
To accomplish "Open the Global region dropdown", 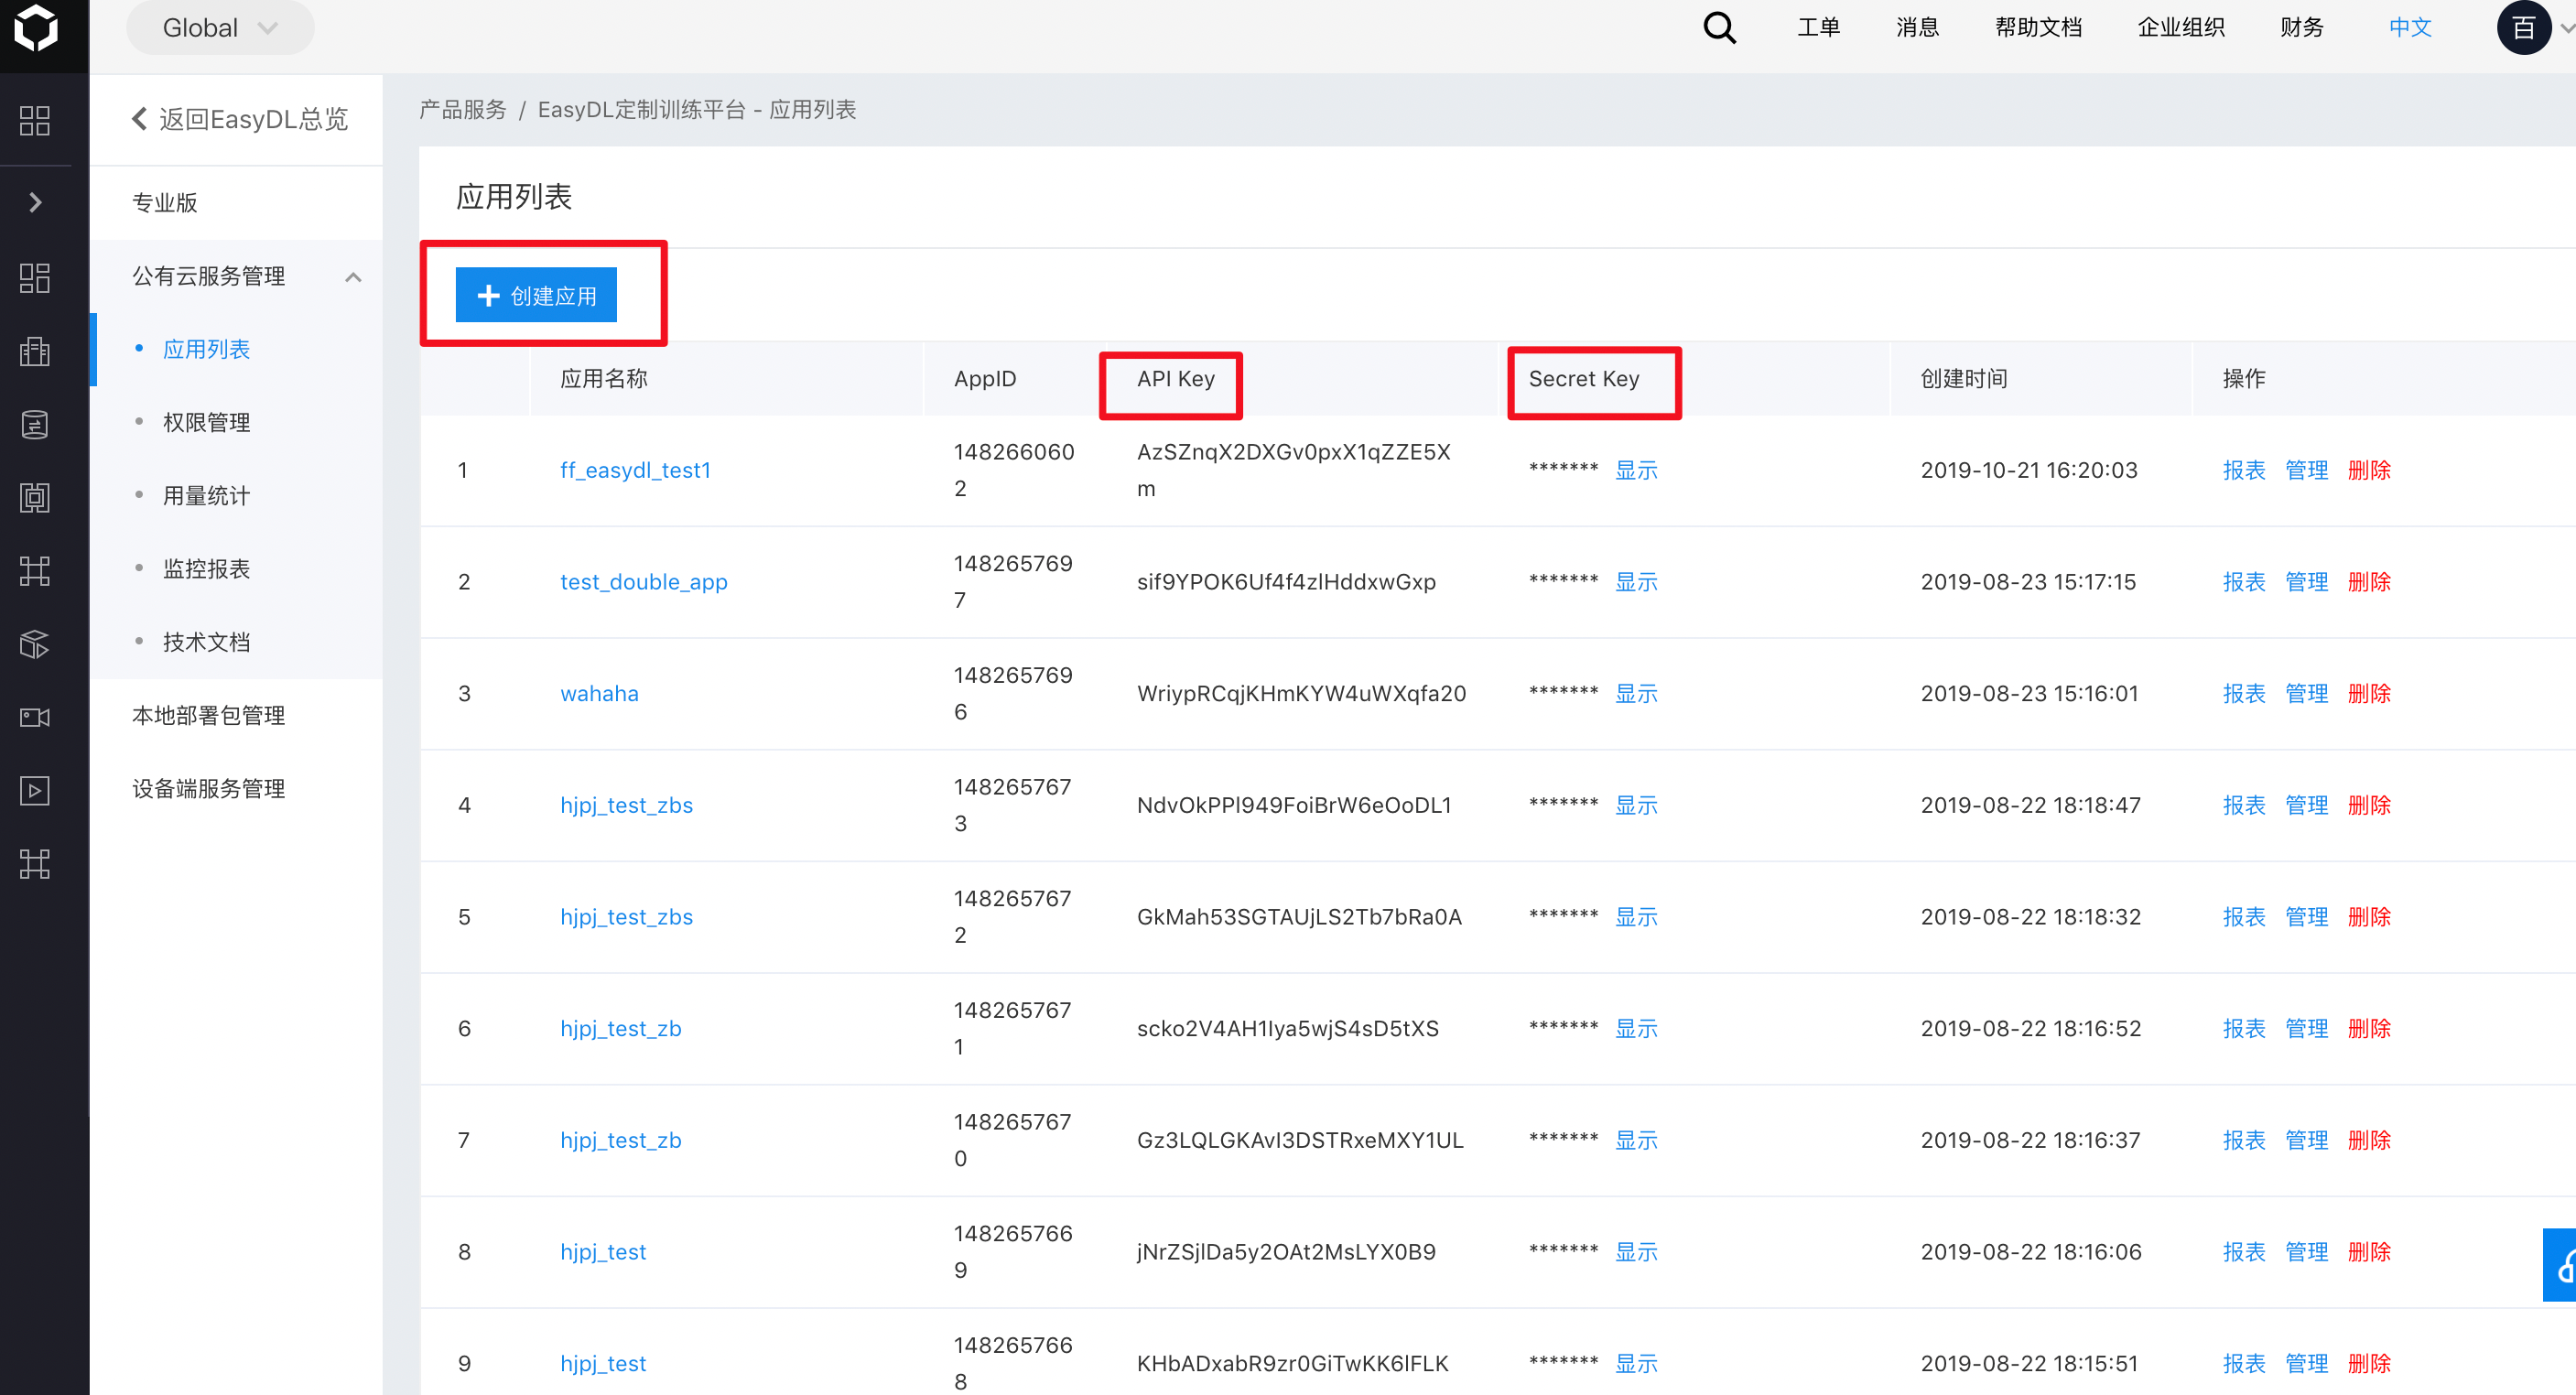I will point(219,28).
